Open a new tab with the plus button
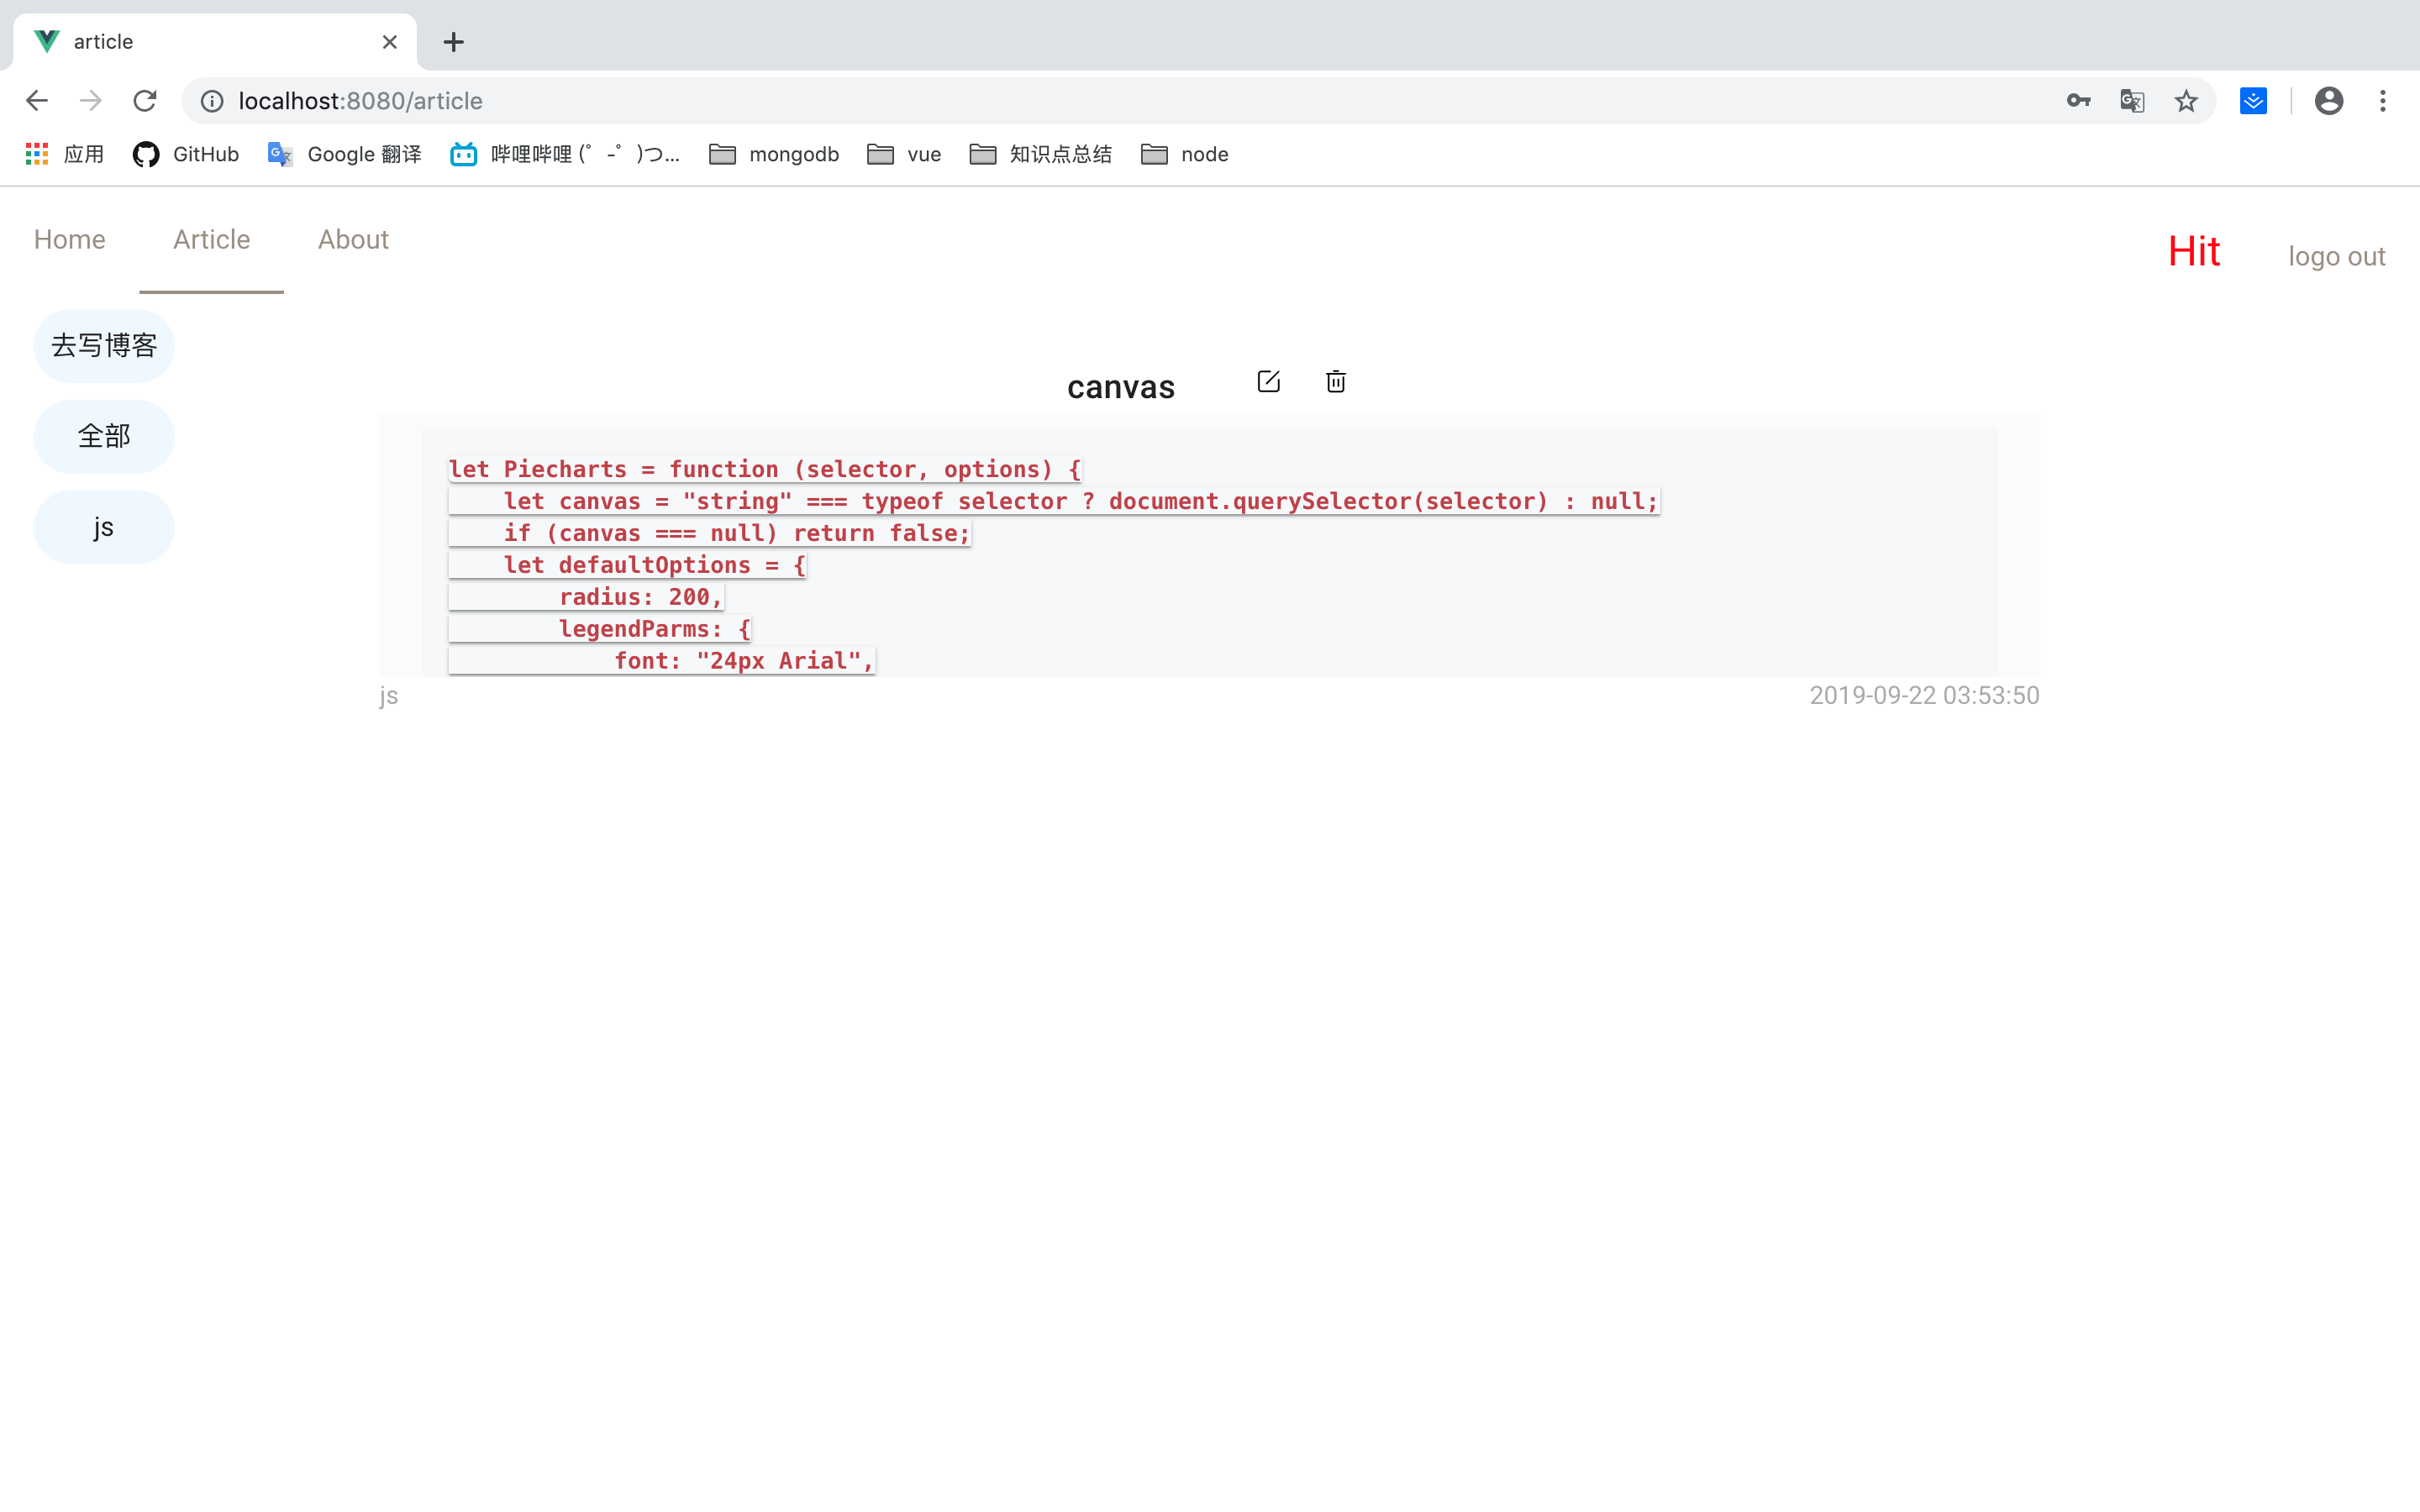The image size is (2420, 1512). click(x=454, y=42)
